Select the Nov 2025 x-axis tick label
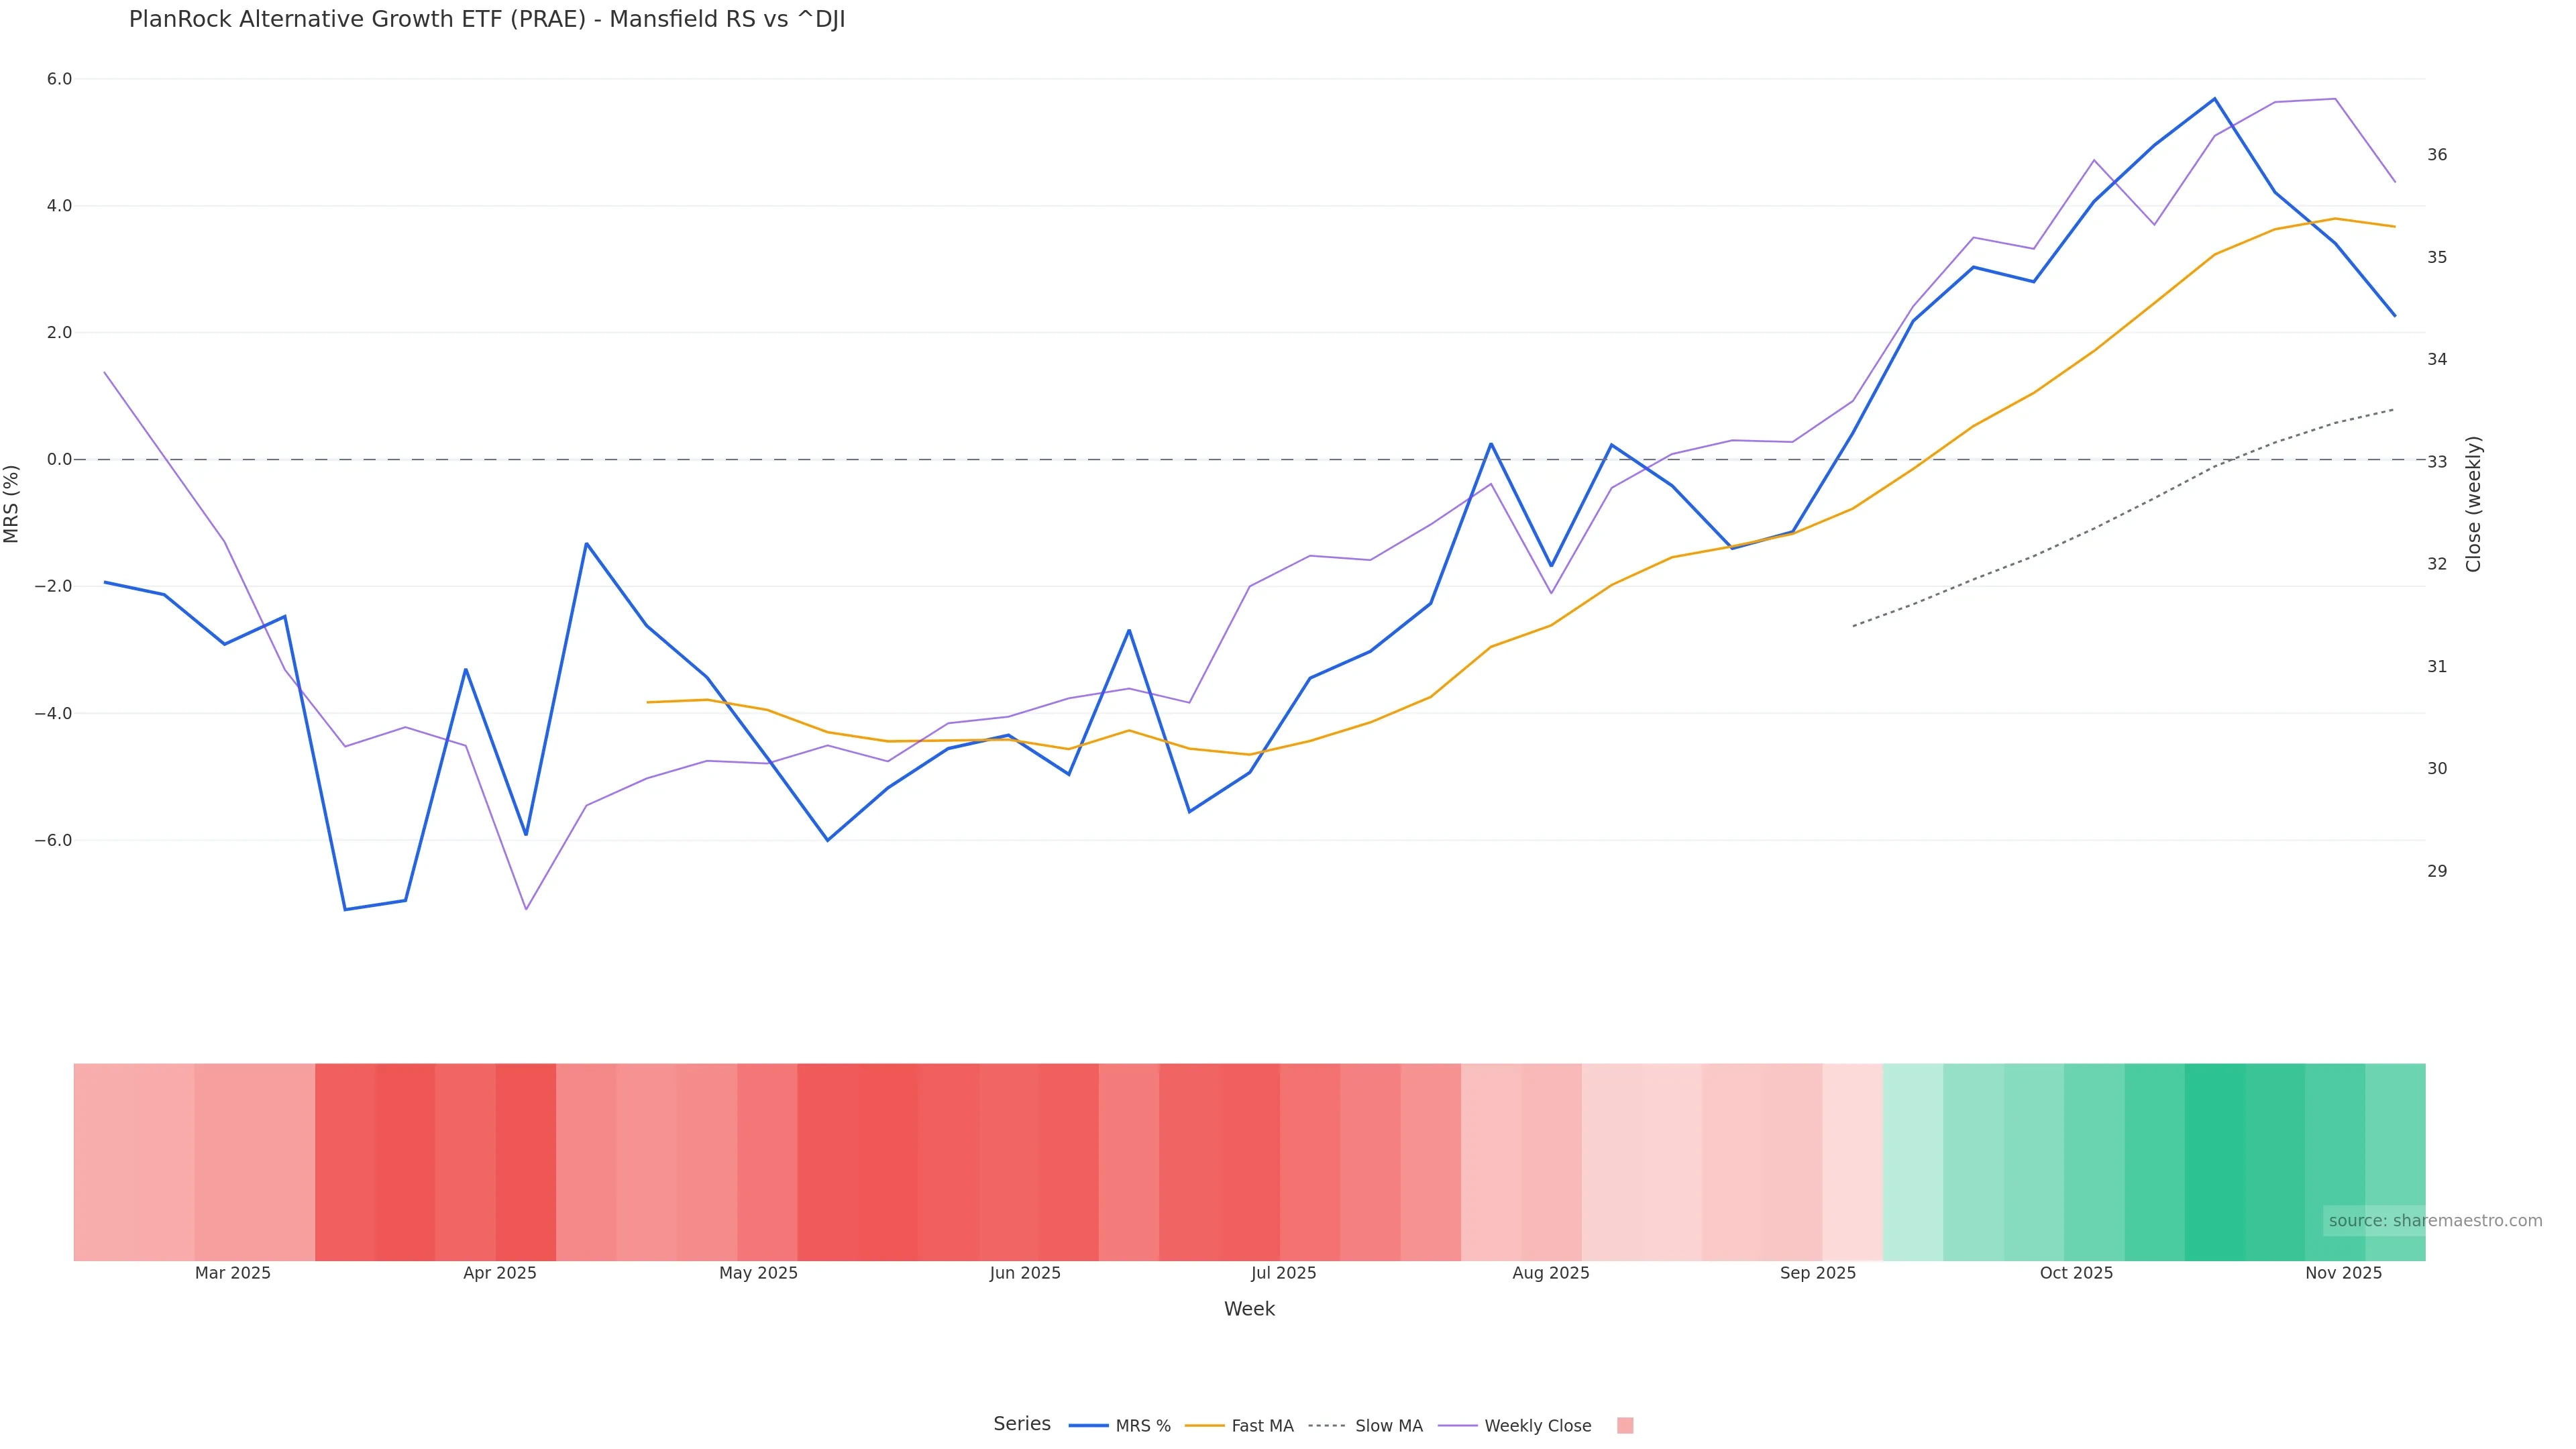2576x1449 pixels. pyautogui.click(x=2343, y=1273)
